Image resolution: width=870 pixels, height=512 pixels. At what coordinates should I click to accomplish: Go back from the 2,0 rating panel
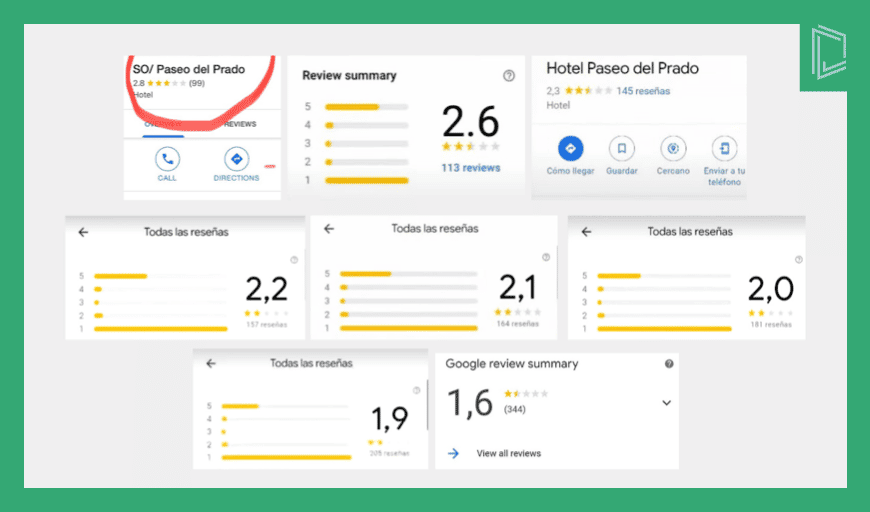pyautogui.click(x=586, y=232)
